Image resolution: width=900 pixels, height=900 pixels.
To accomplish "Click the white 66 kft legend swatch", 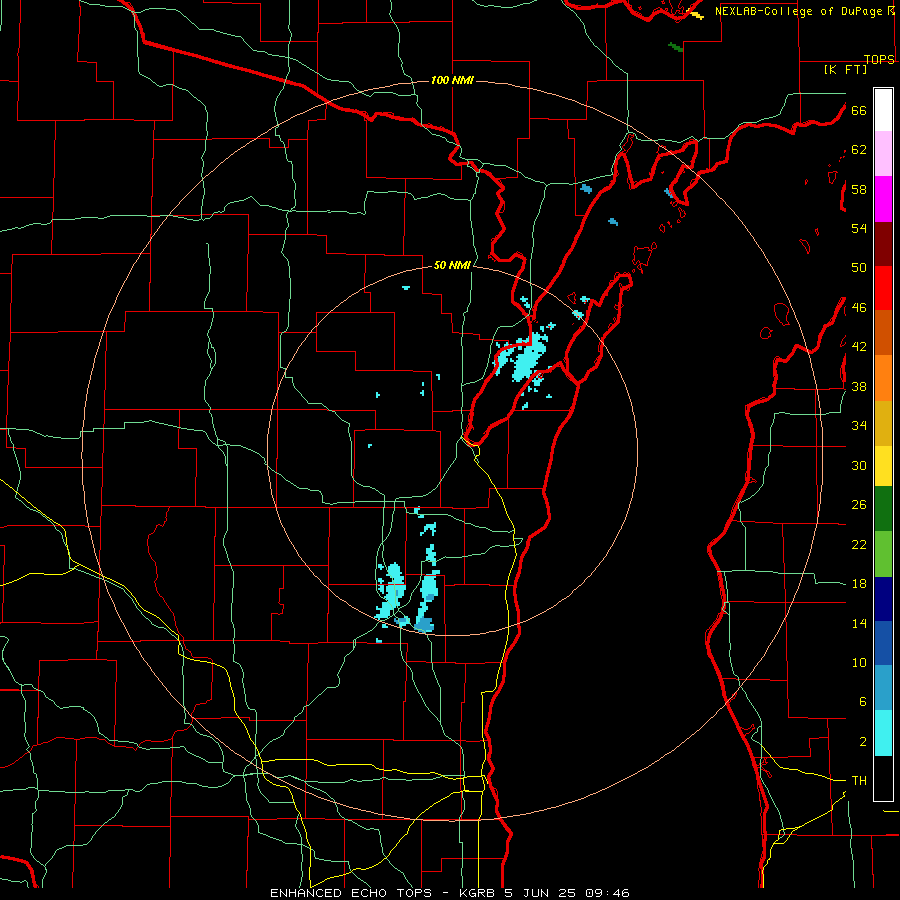I will [883, 110].
